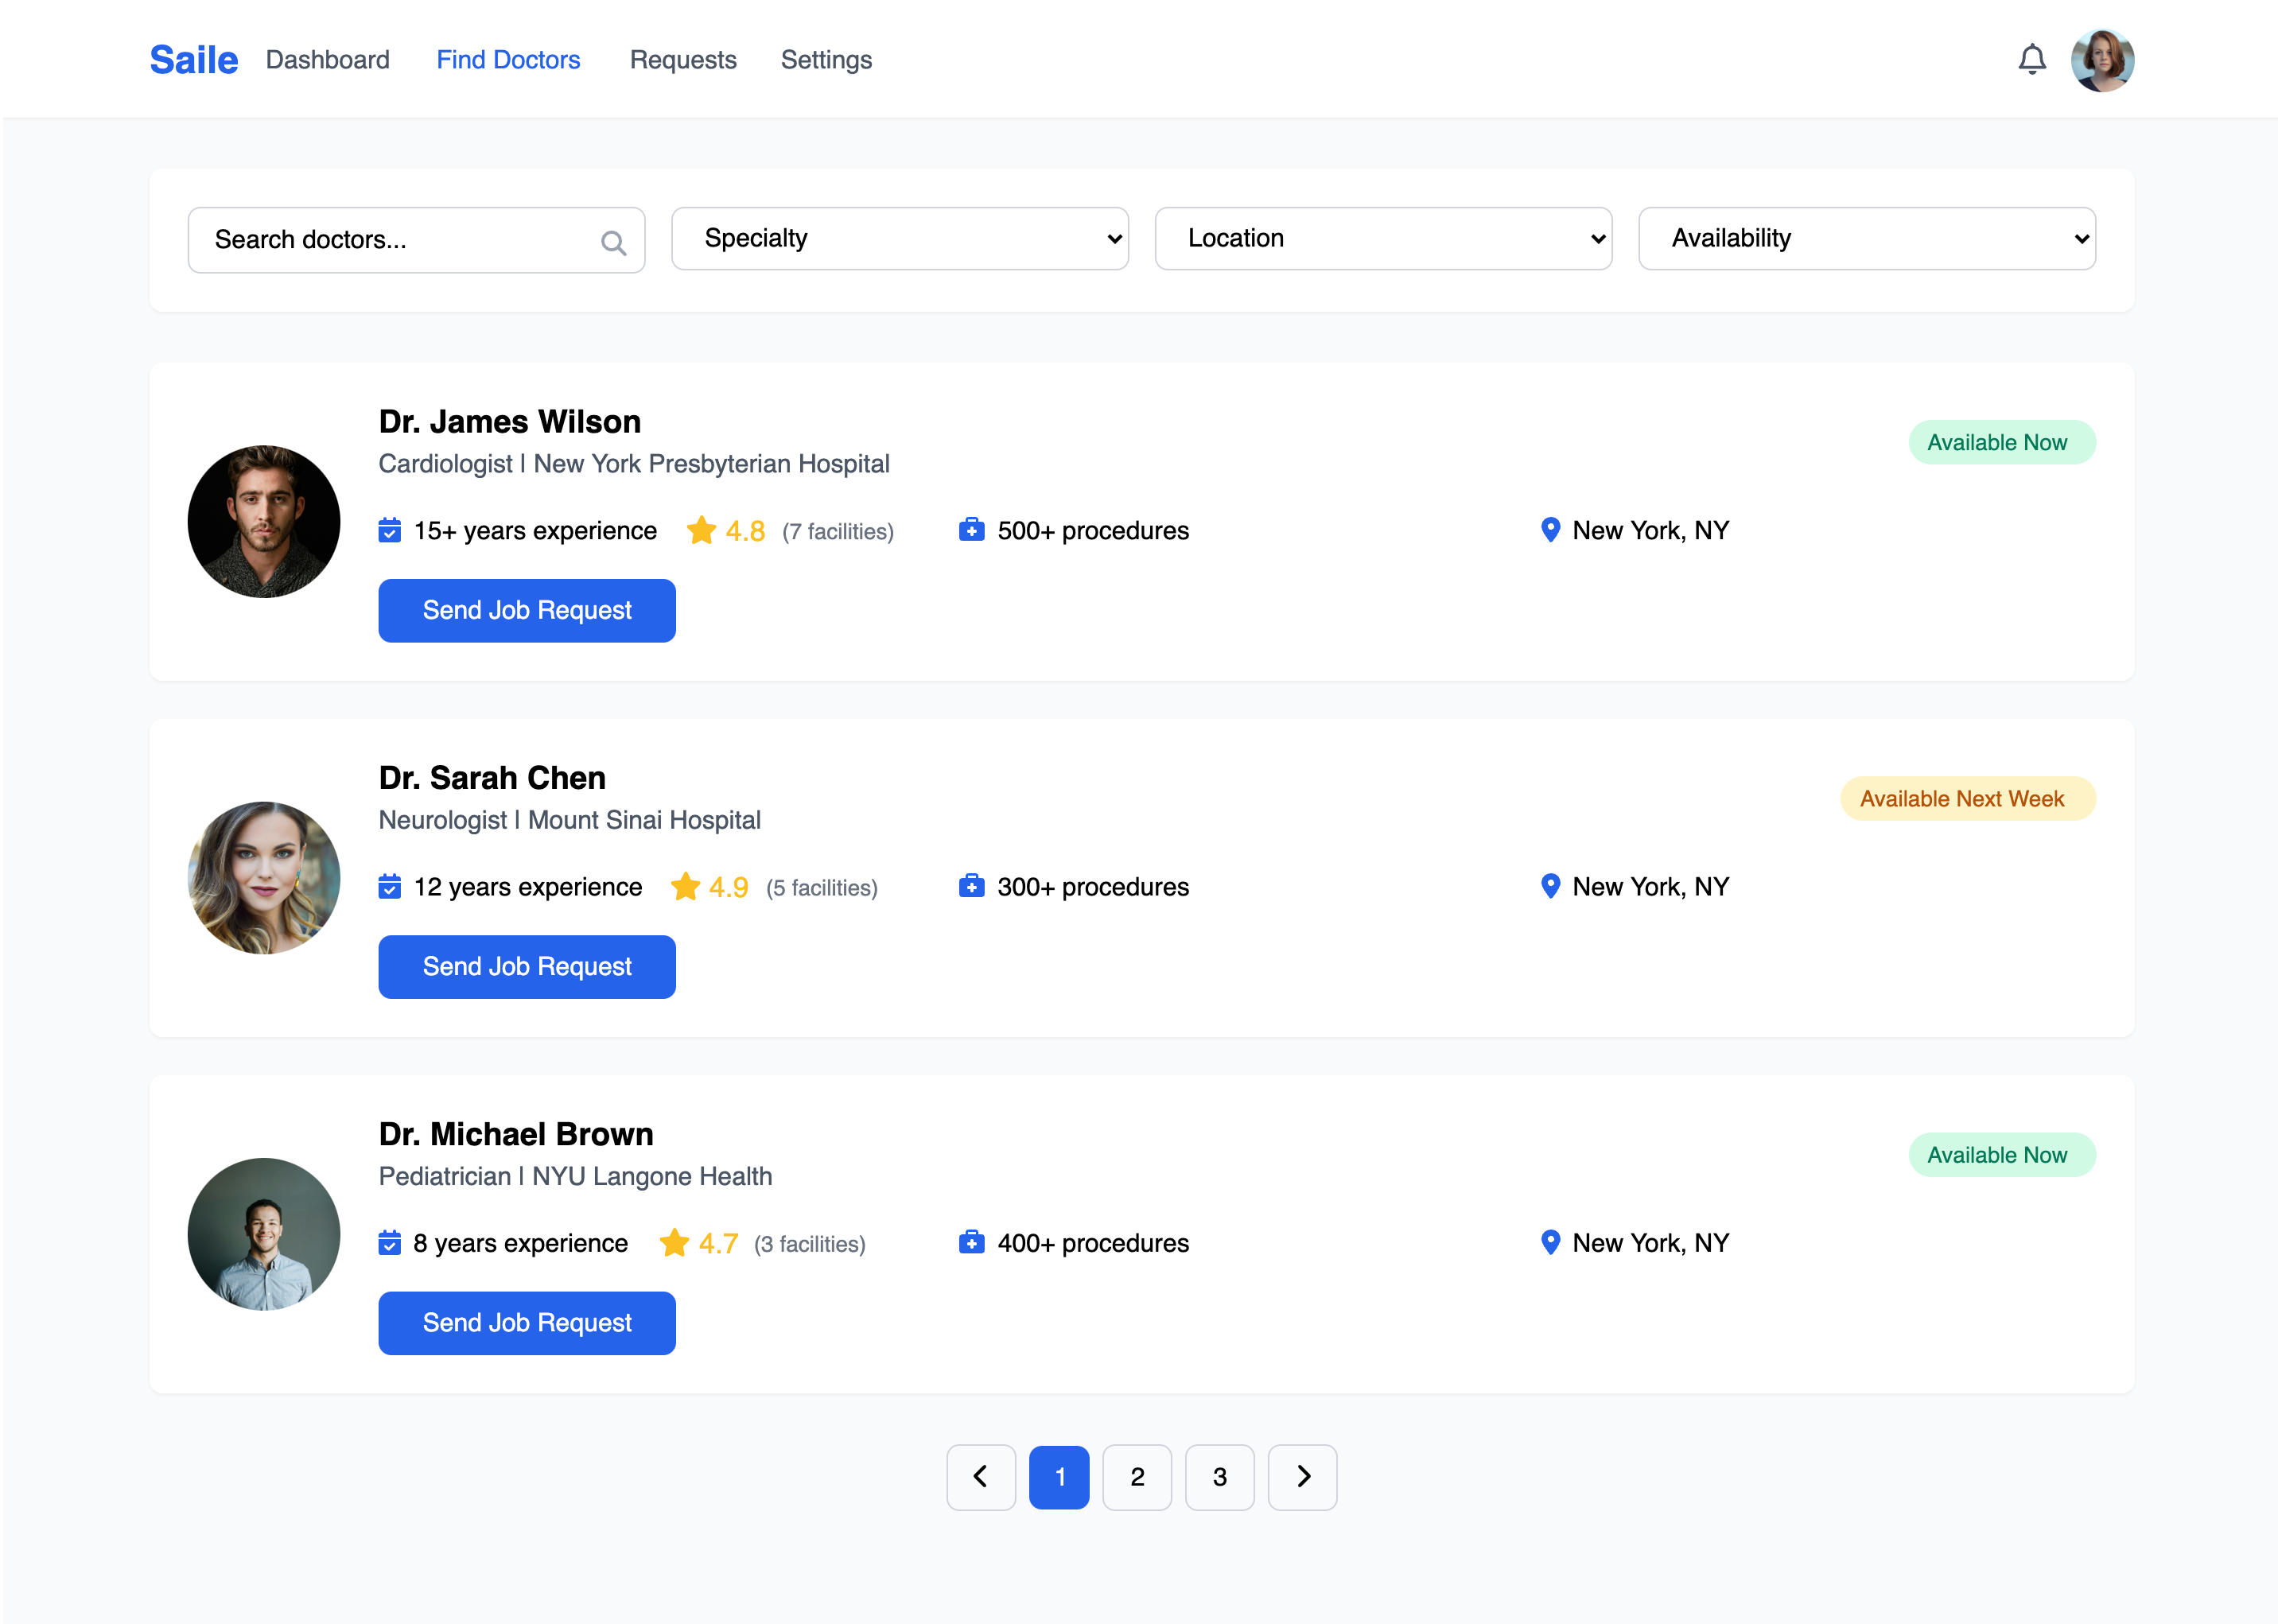Open the Availability filter dropdown
Screen dimensions: 2278x1624
[1866, 238]
